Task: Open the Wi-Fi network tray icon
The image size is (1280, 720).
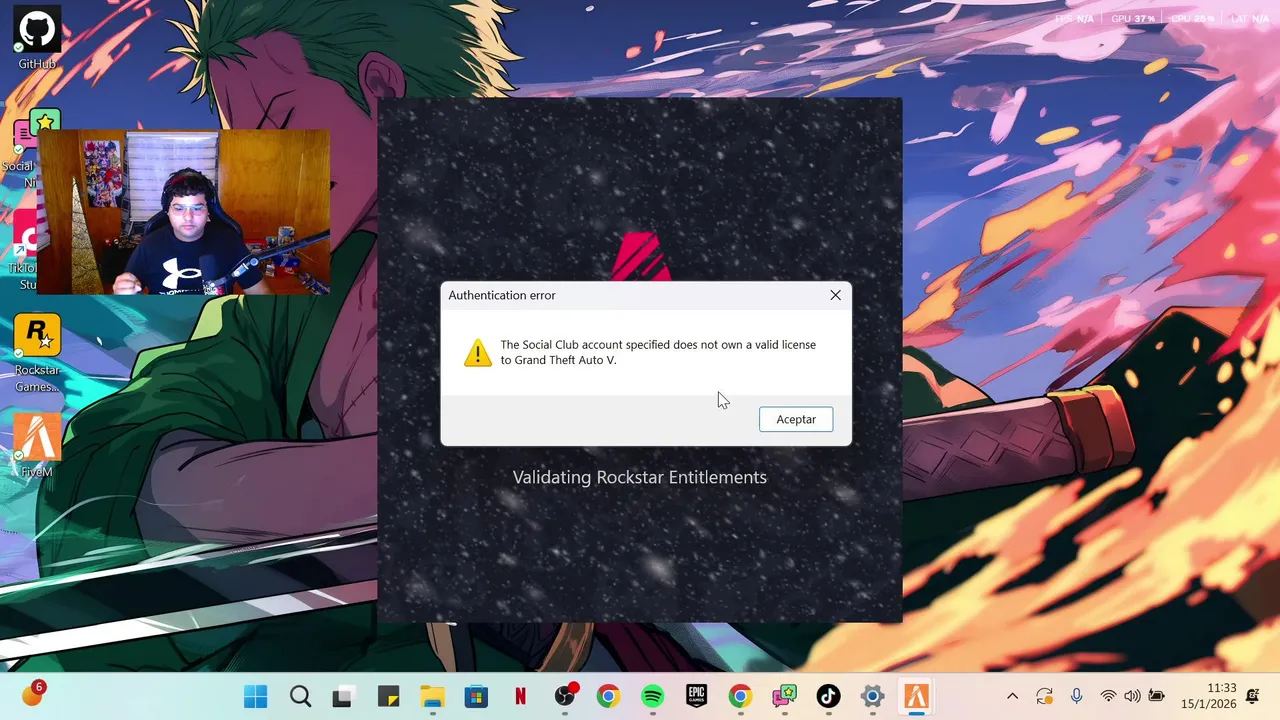Action: [1108, 697]
